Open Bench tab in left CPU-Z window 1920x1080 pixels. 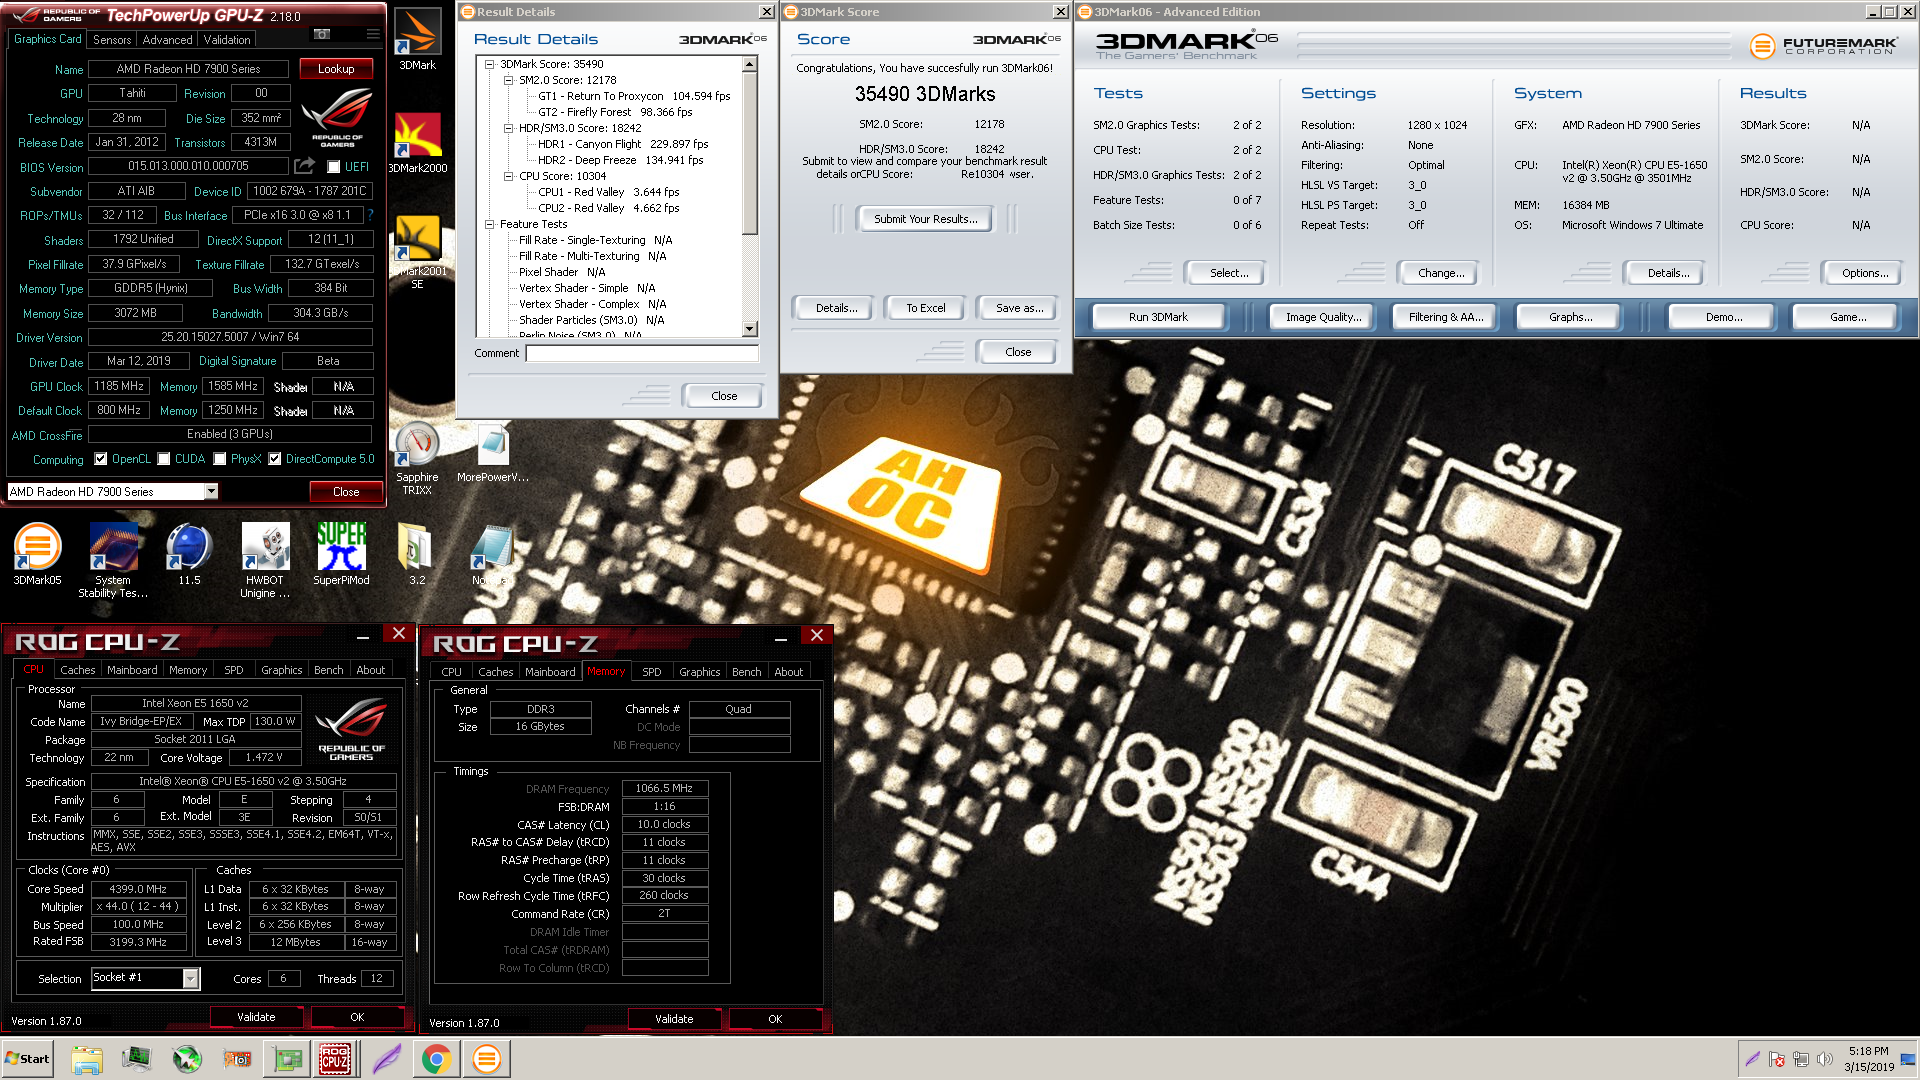pos(328,670)
